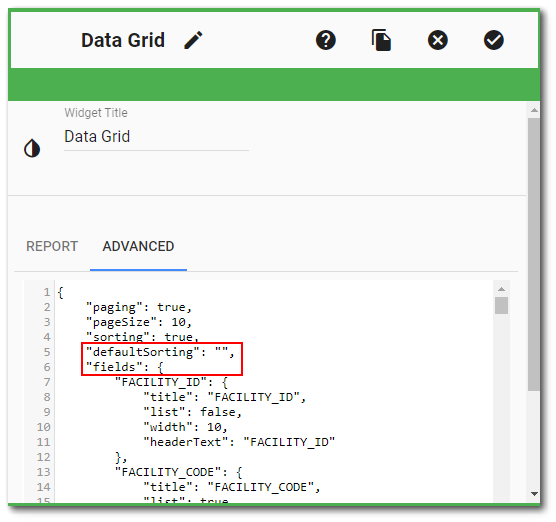Select the ADVANCED tab

click(x=138, y=246)
